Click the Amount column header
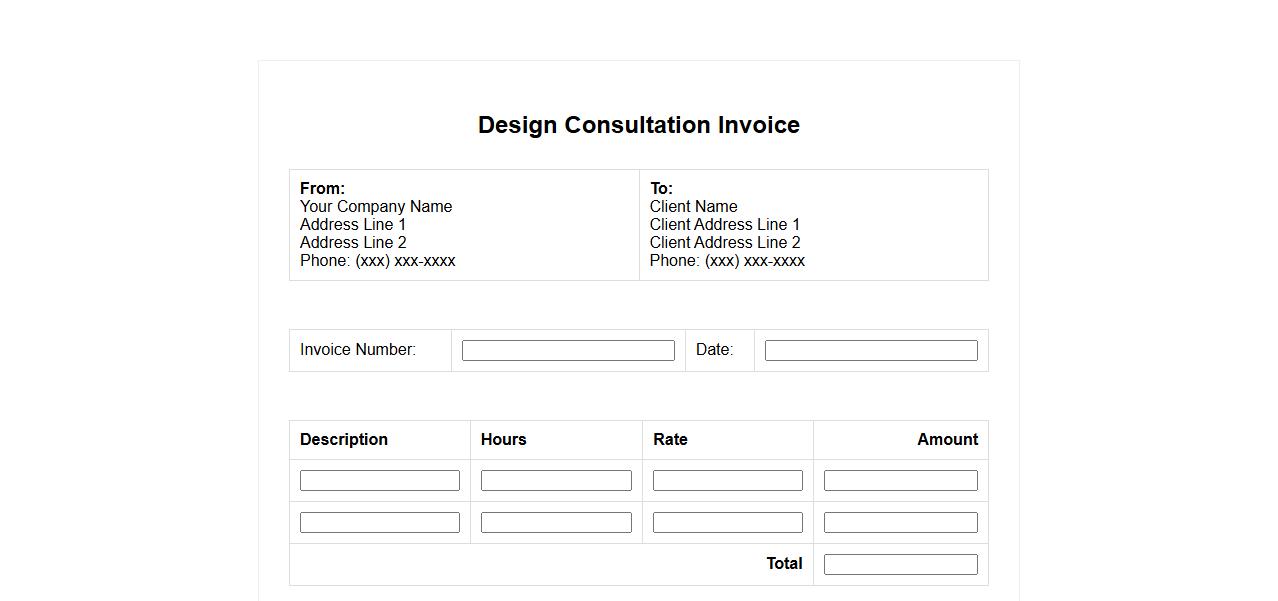 947,440
